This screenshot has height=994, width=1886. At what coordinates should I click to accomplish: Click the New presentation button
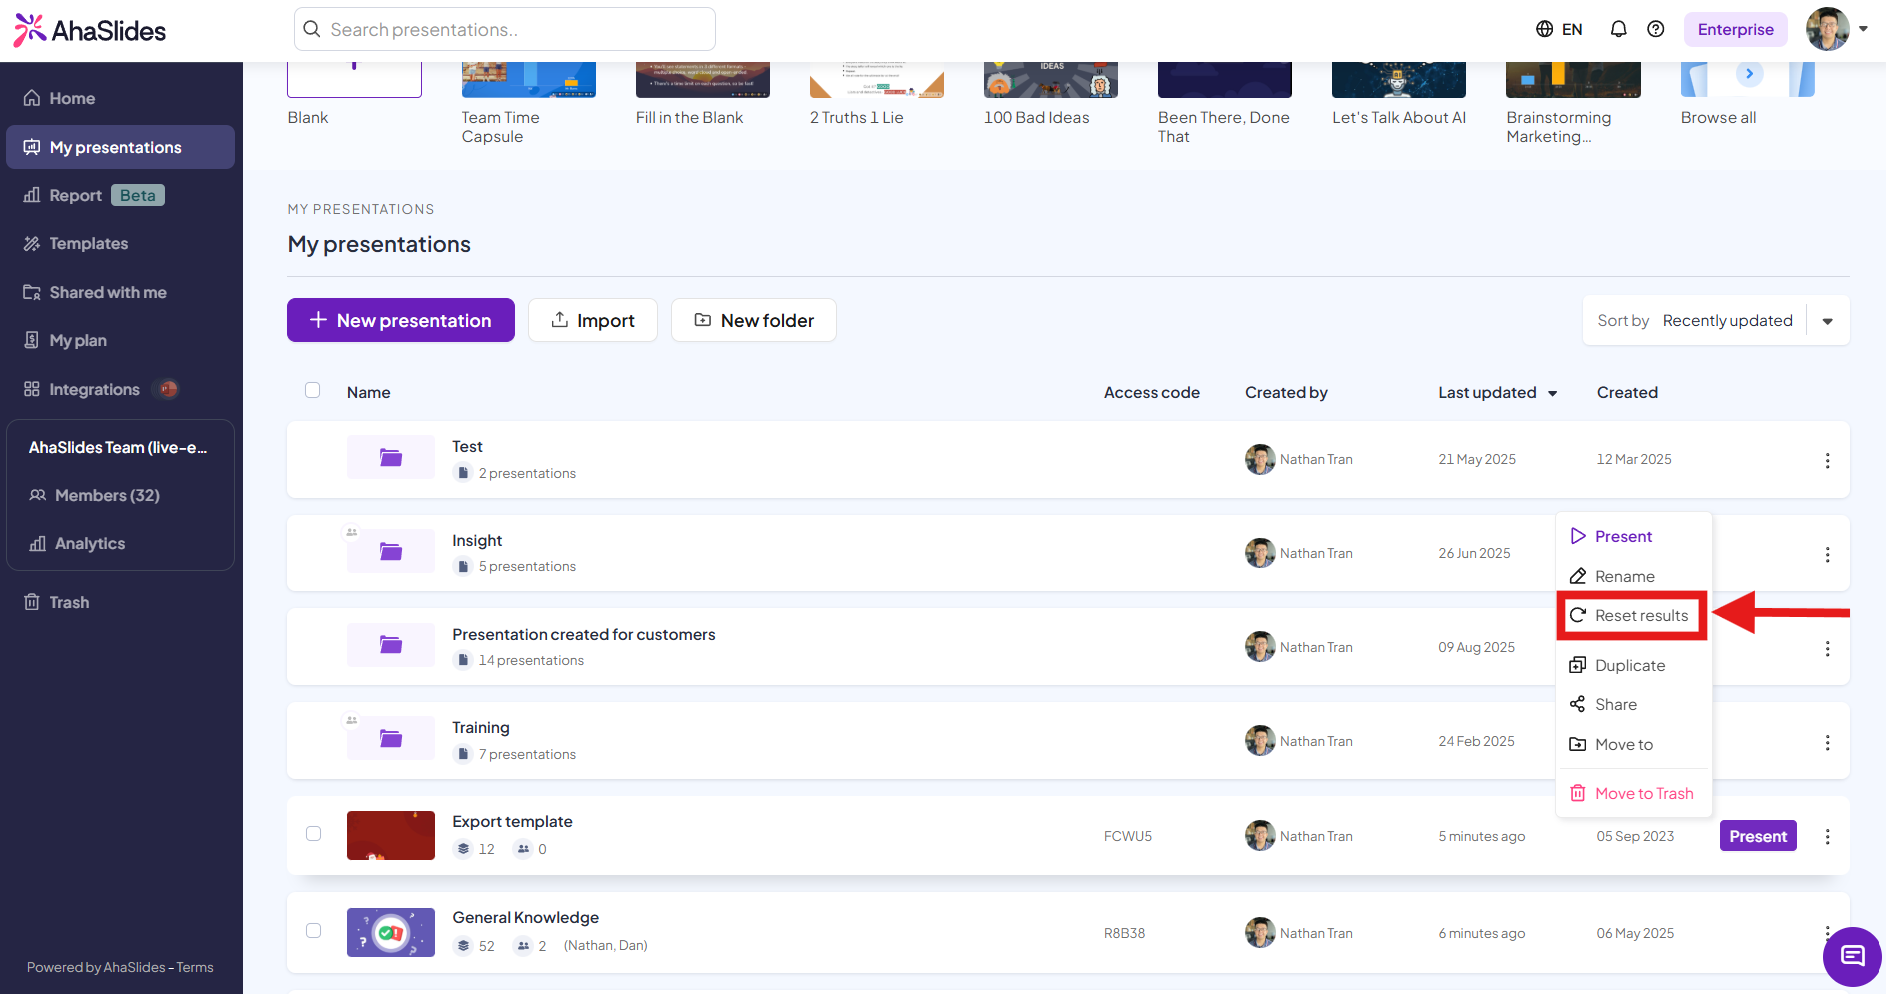click(401, 320)
